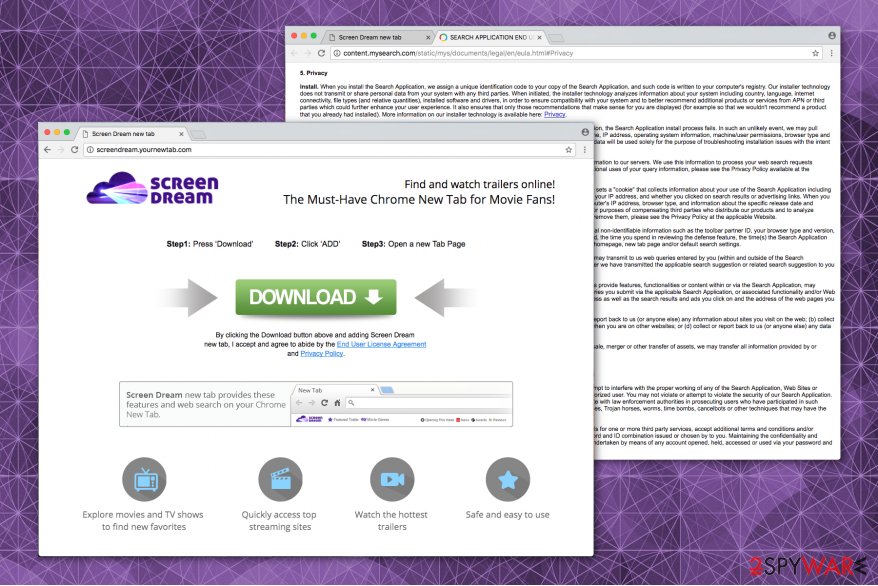The height and width of the screenshot is (586, 878).
Task: Go back in front Screen Dream window
Action: click(x=48, y=149)
